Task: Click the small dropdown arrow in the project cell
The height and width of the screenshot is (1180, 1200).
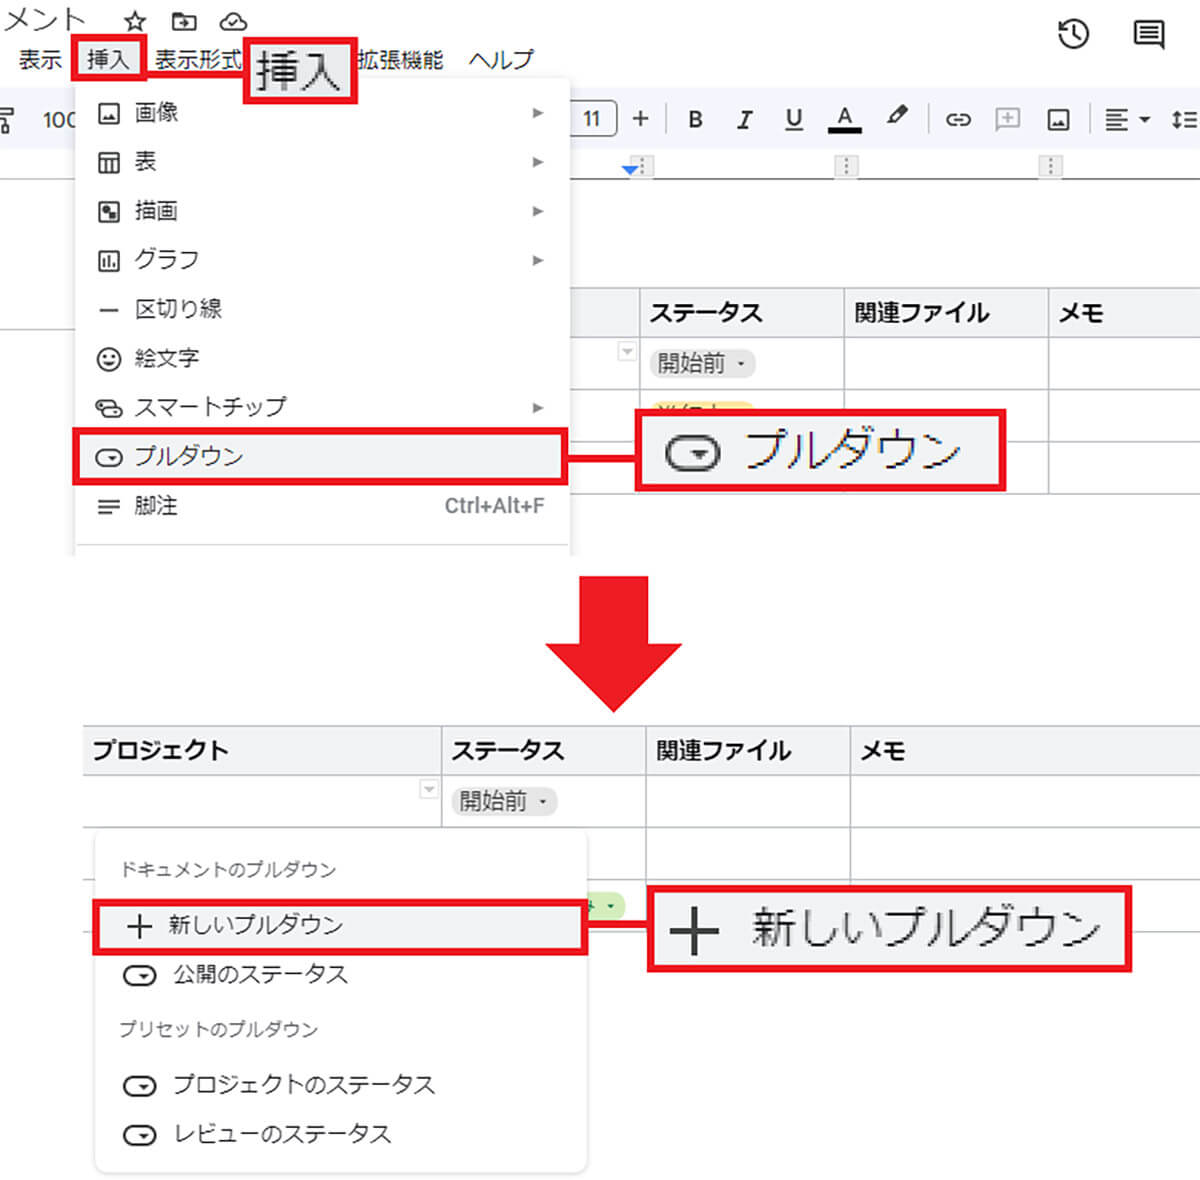Action: click(x=429, y=789)
